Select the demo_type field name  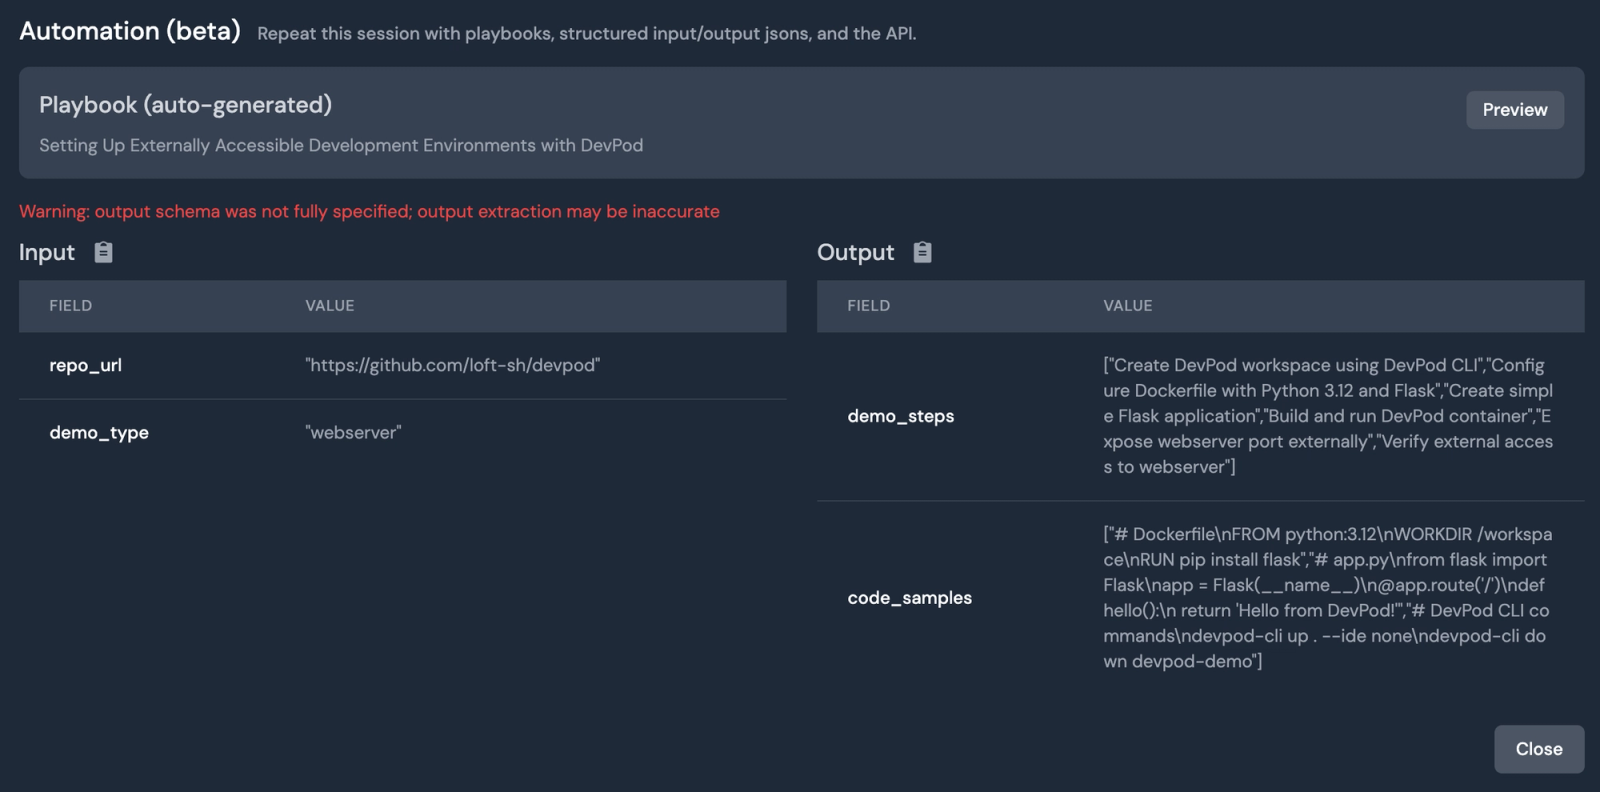99,432
